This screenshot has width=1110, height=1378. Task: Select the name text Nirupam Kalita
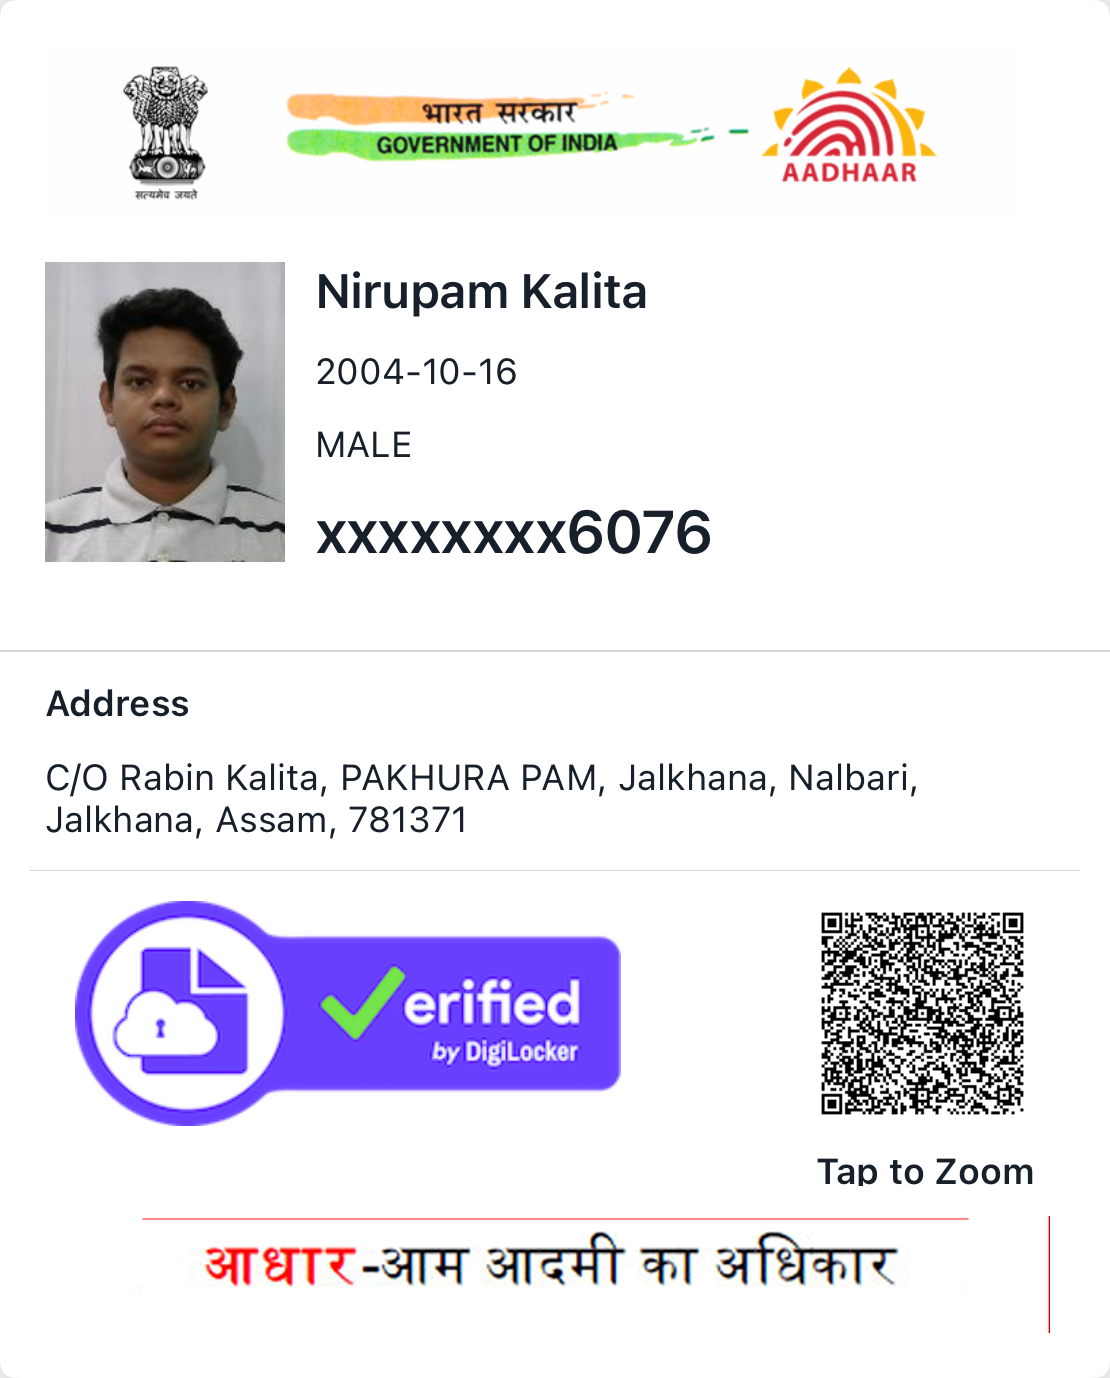[481, 292]
